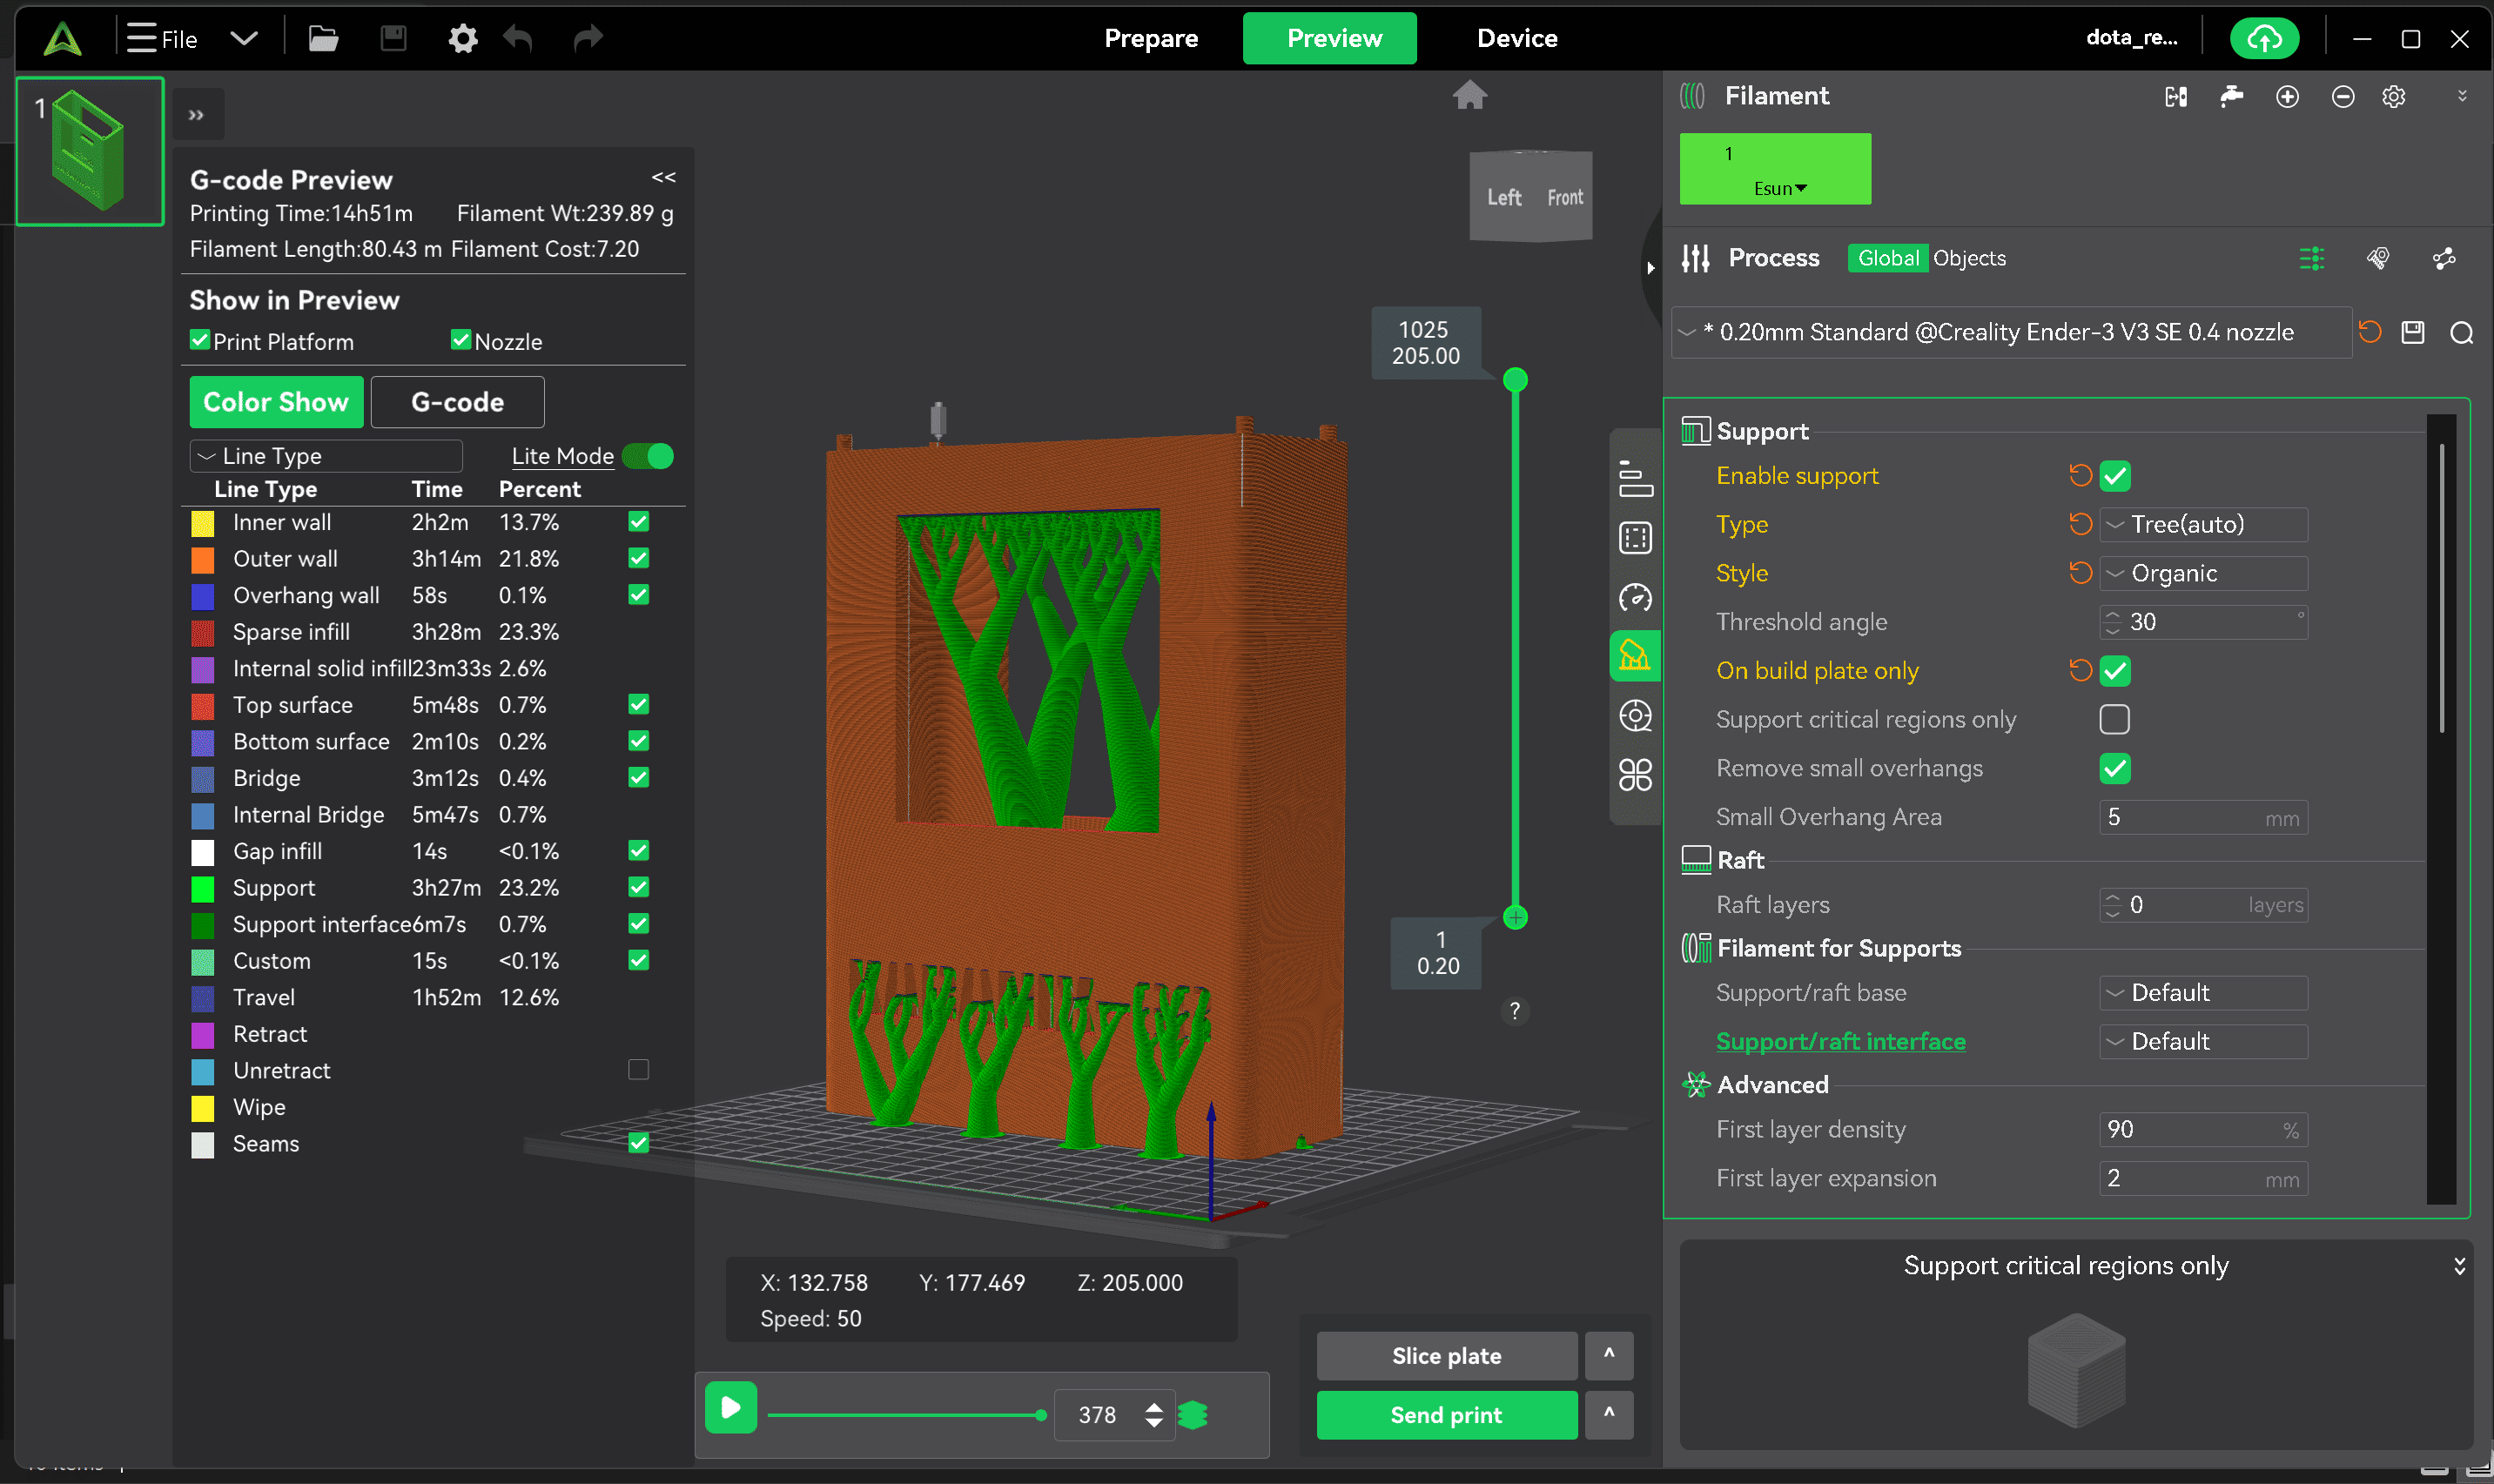Open Support/raft base filament dropdown
Image resolution: width=2494 pixels, height=1484 pixels.
click(2203, 993)
